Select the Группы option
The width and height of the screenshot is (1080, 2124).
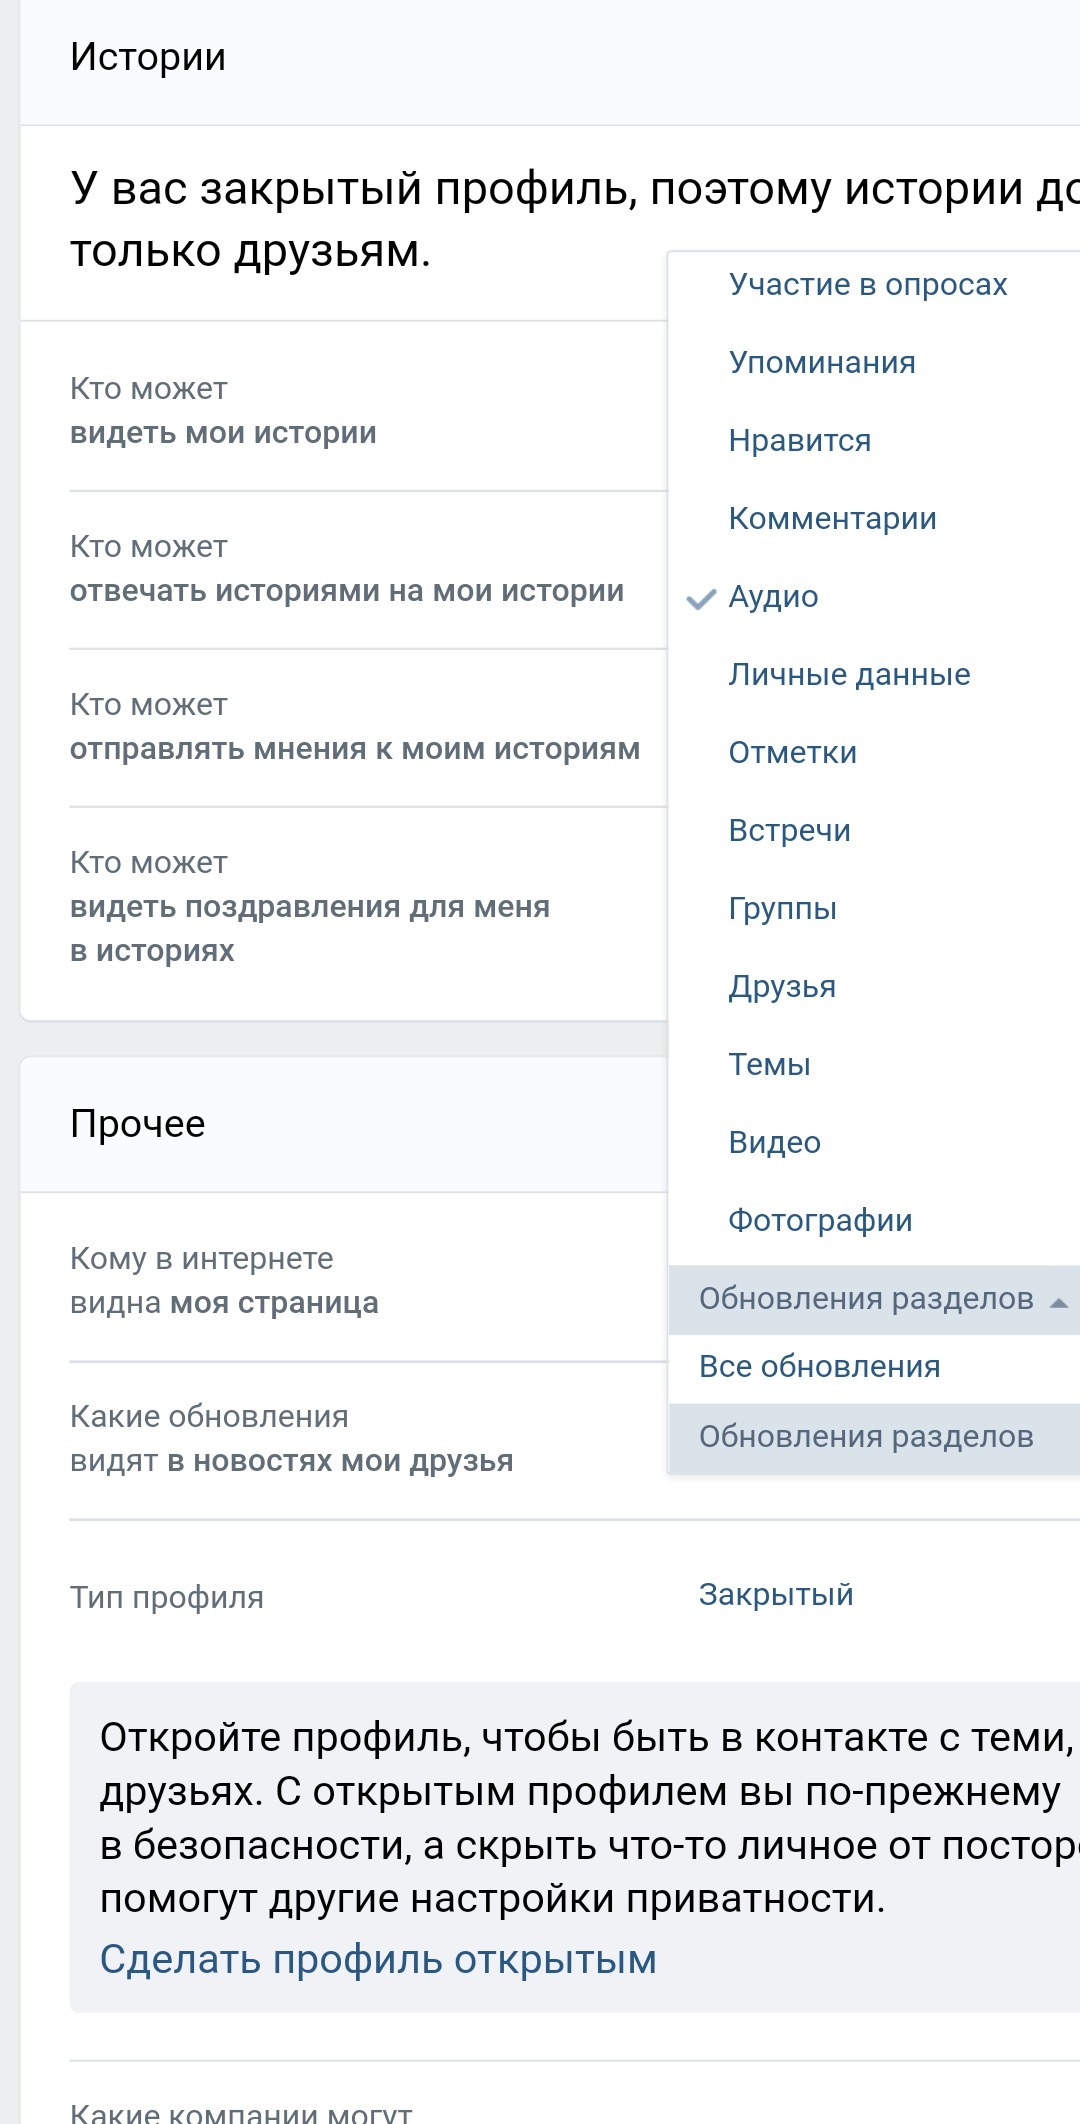point(782,909)
